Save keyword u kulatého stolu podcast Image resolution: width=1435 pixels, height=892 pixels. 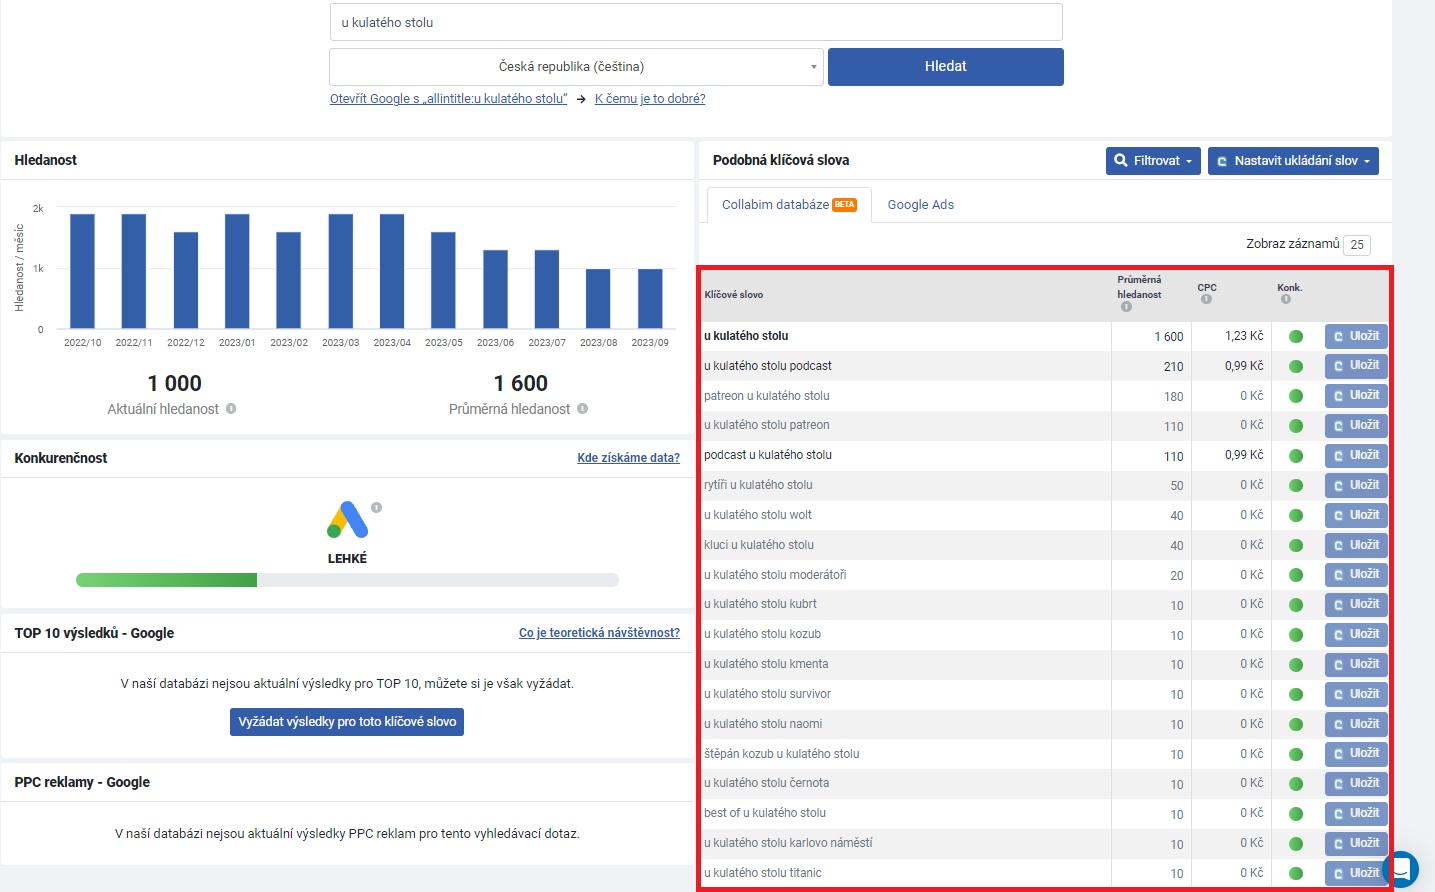pos(1356,366)
